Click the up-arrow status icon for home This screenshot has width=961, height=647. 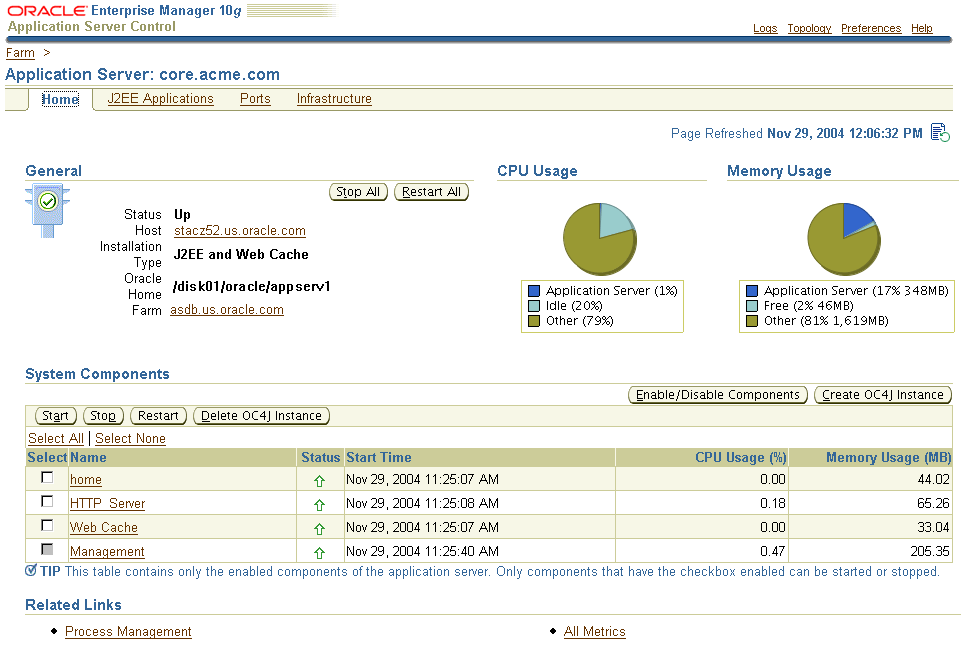[319, 481]
